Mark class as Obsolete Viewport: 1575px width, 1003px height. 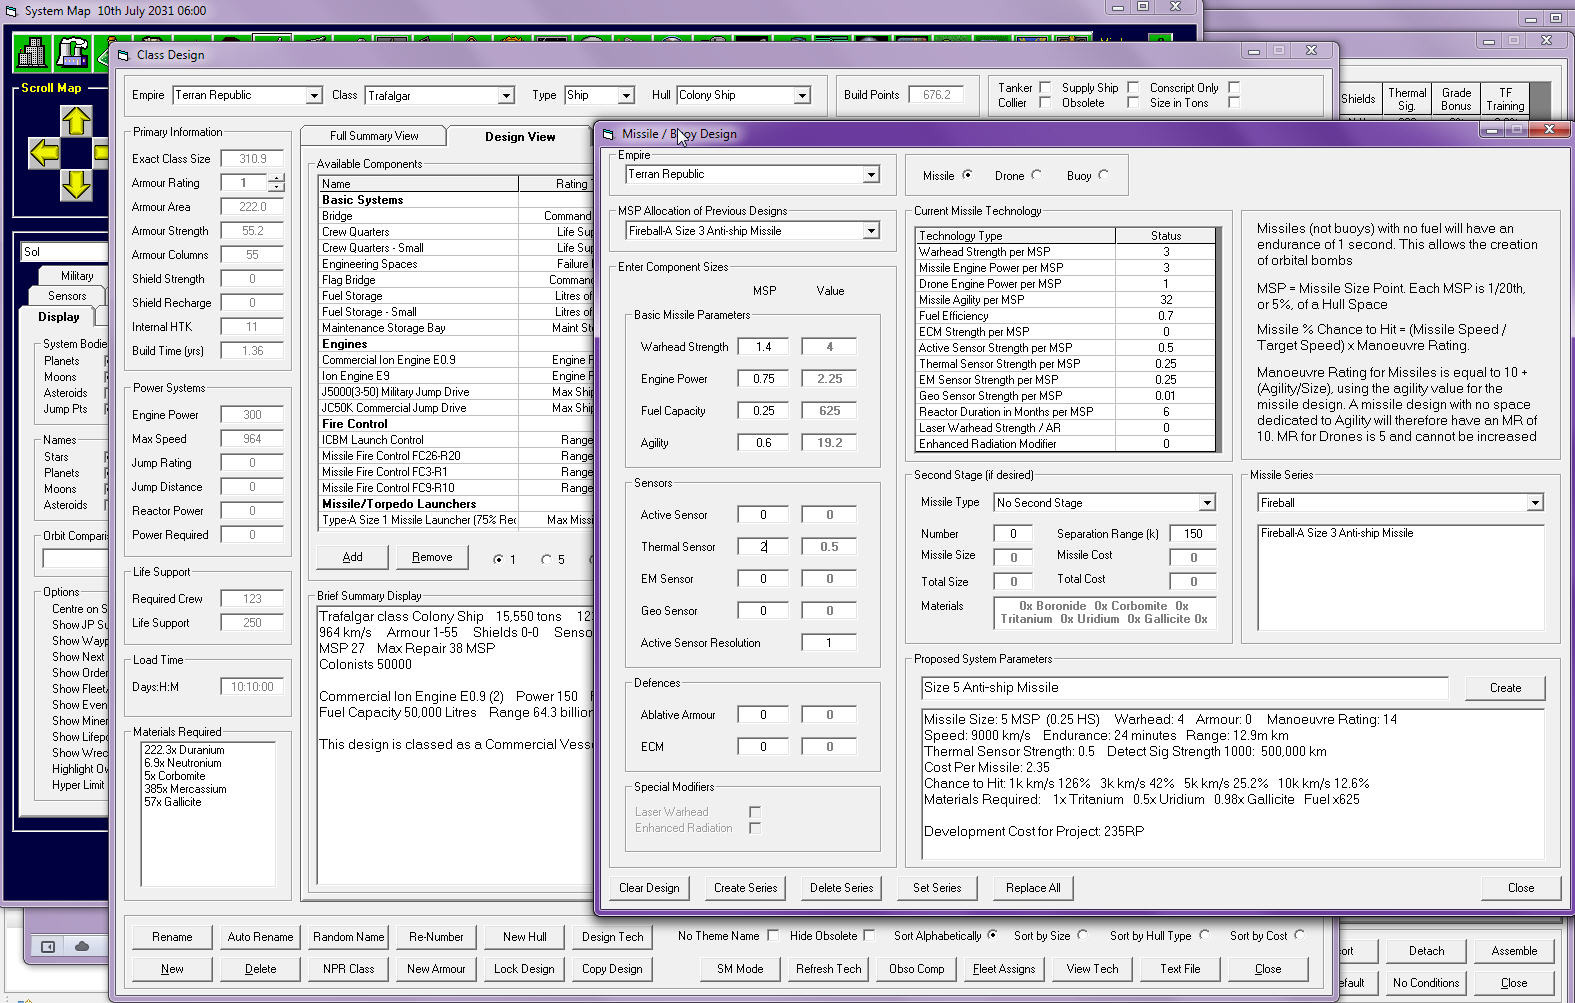coord(1133,103)
